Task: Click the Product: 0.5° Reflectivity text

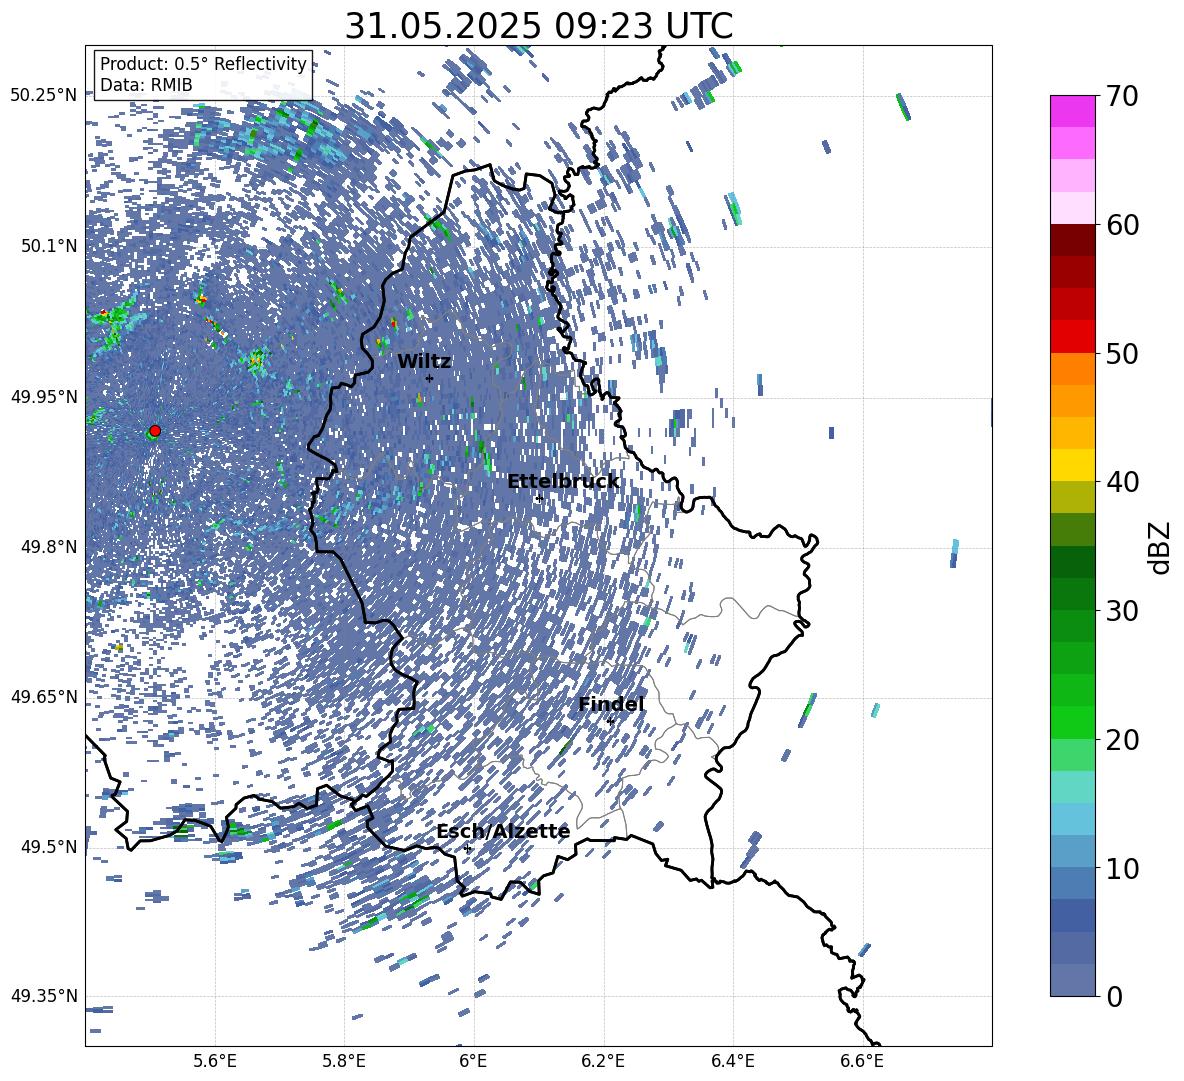Action: (203, 63)
